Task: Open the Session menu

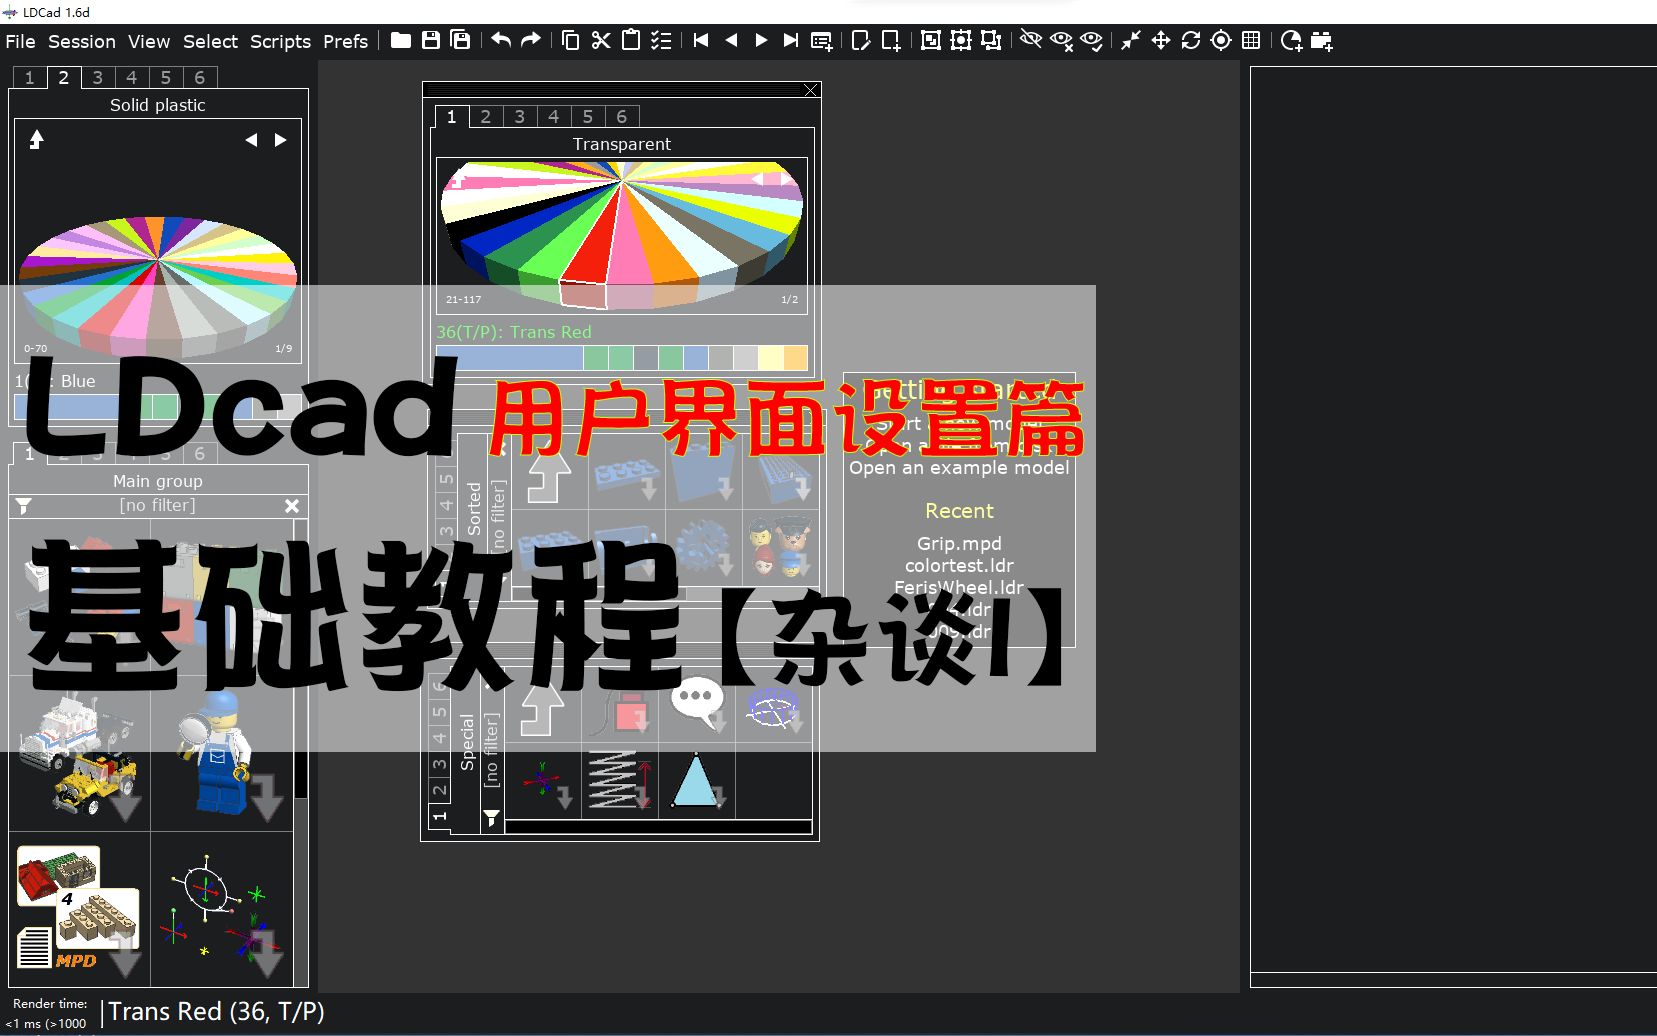Action: click(82, 41)
